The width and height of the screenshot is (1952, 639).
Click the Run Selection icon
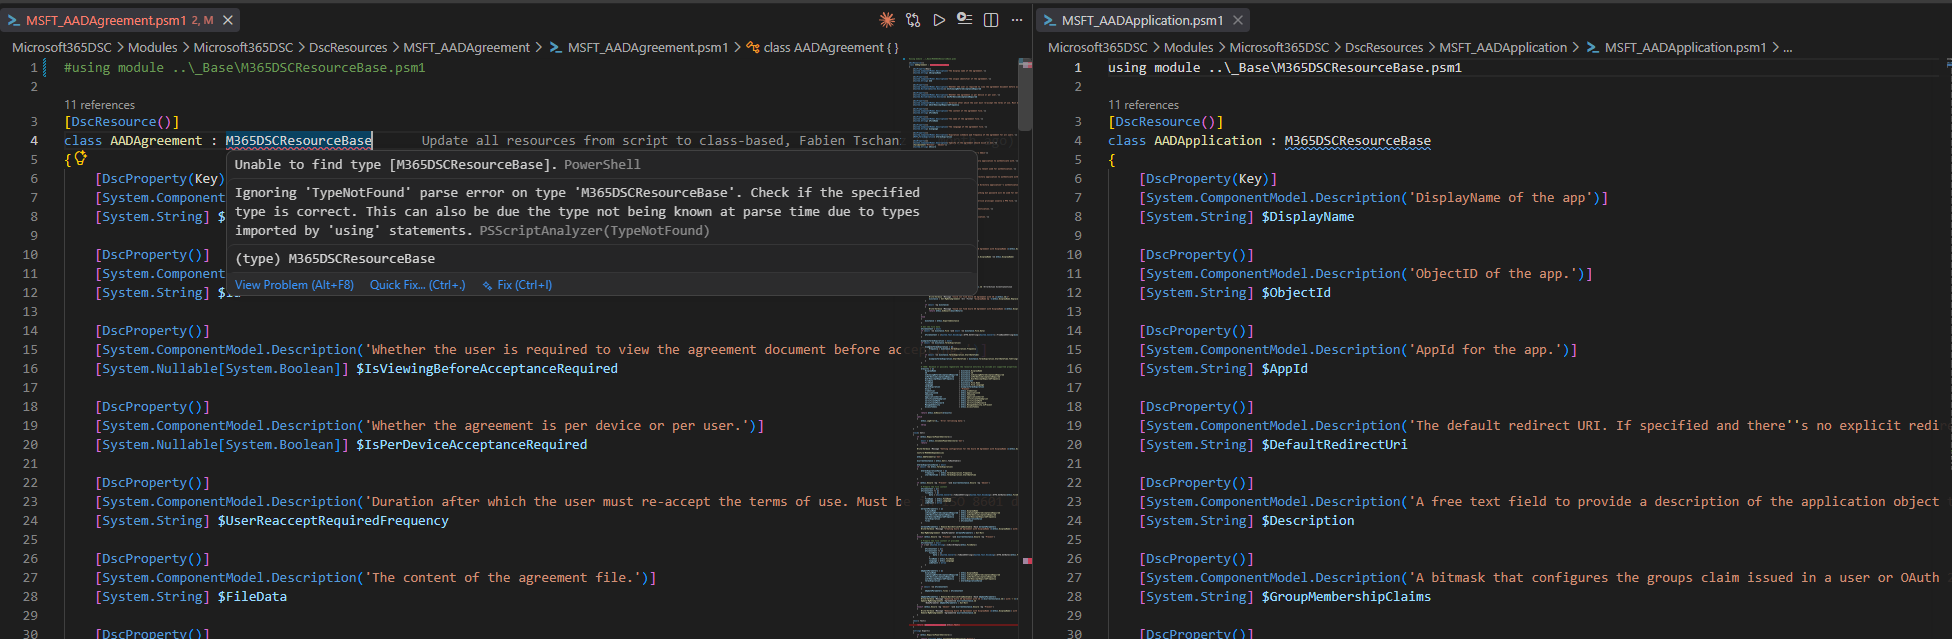tap(965, 20)
